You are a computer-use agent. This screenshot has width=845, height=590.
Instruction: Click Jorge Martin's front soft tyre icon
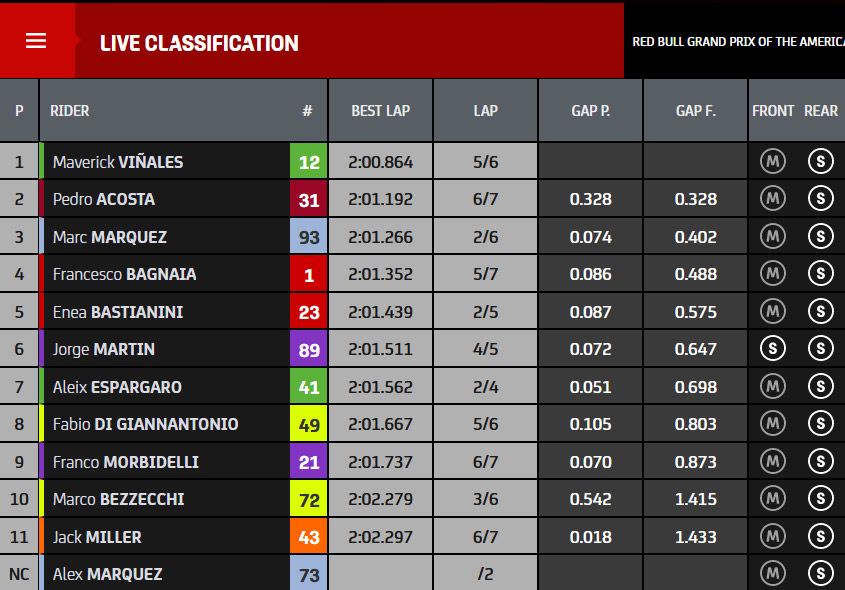point(773,349)
